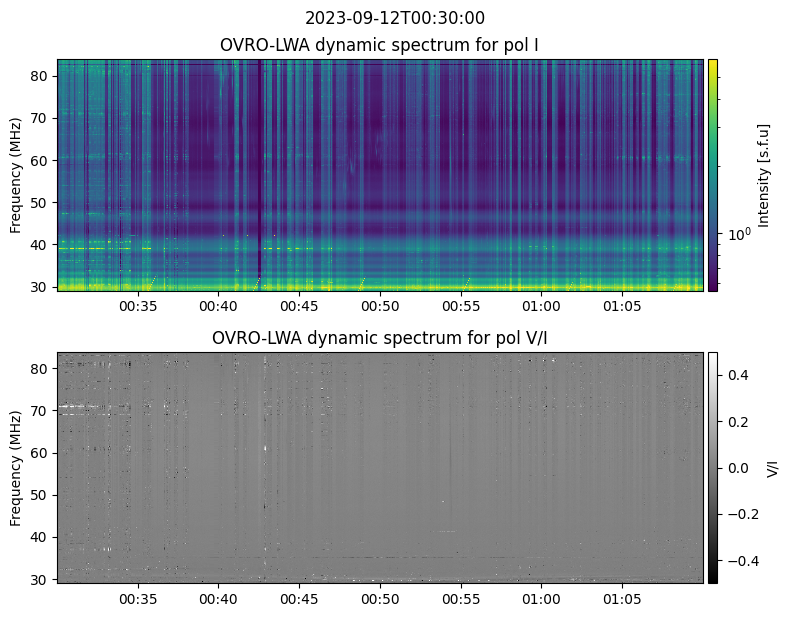The width and height of the screenshot is (790, 617).
Task: Select the pol V/I dynamic spectrum title
Action: pos(379,338)
